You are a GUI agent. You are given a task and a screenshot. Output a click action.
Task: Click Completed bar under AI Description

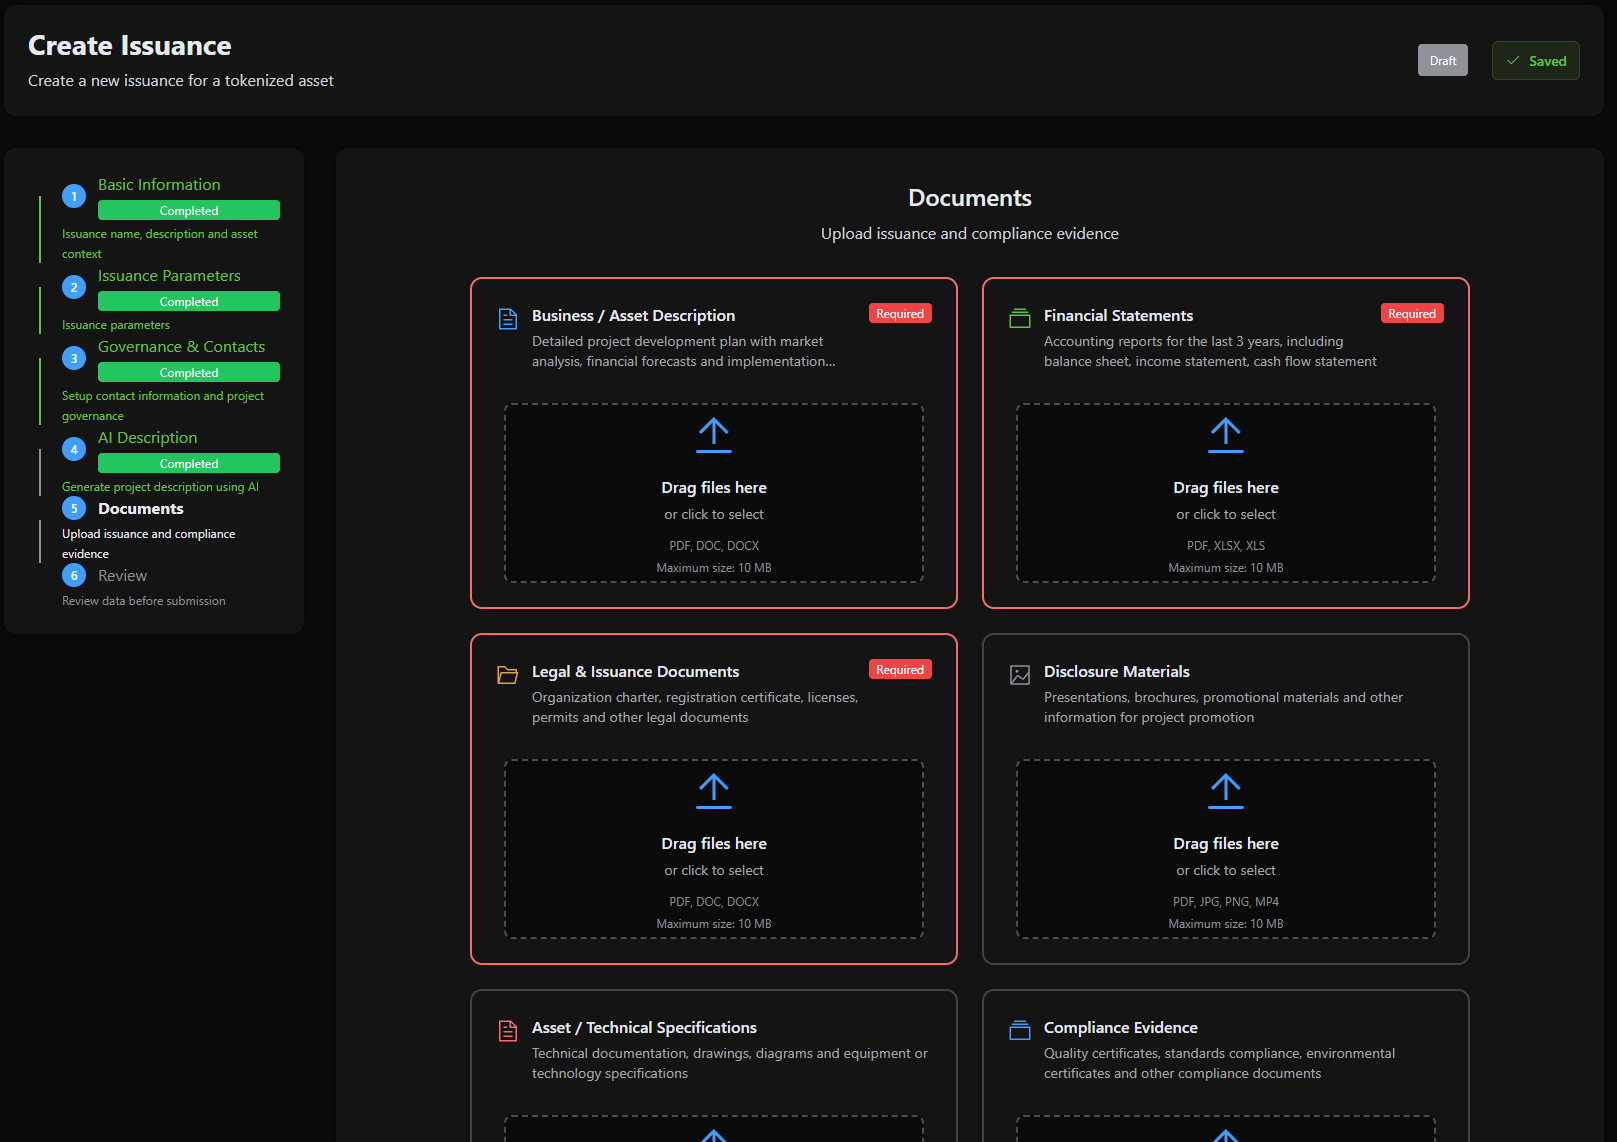(x=189, y=463)
